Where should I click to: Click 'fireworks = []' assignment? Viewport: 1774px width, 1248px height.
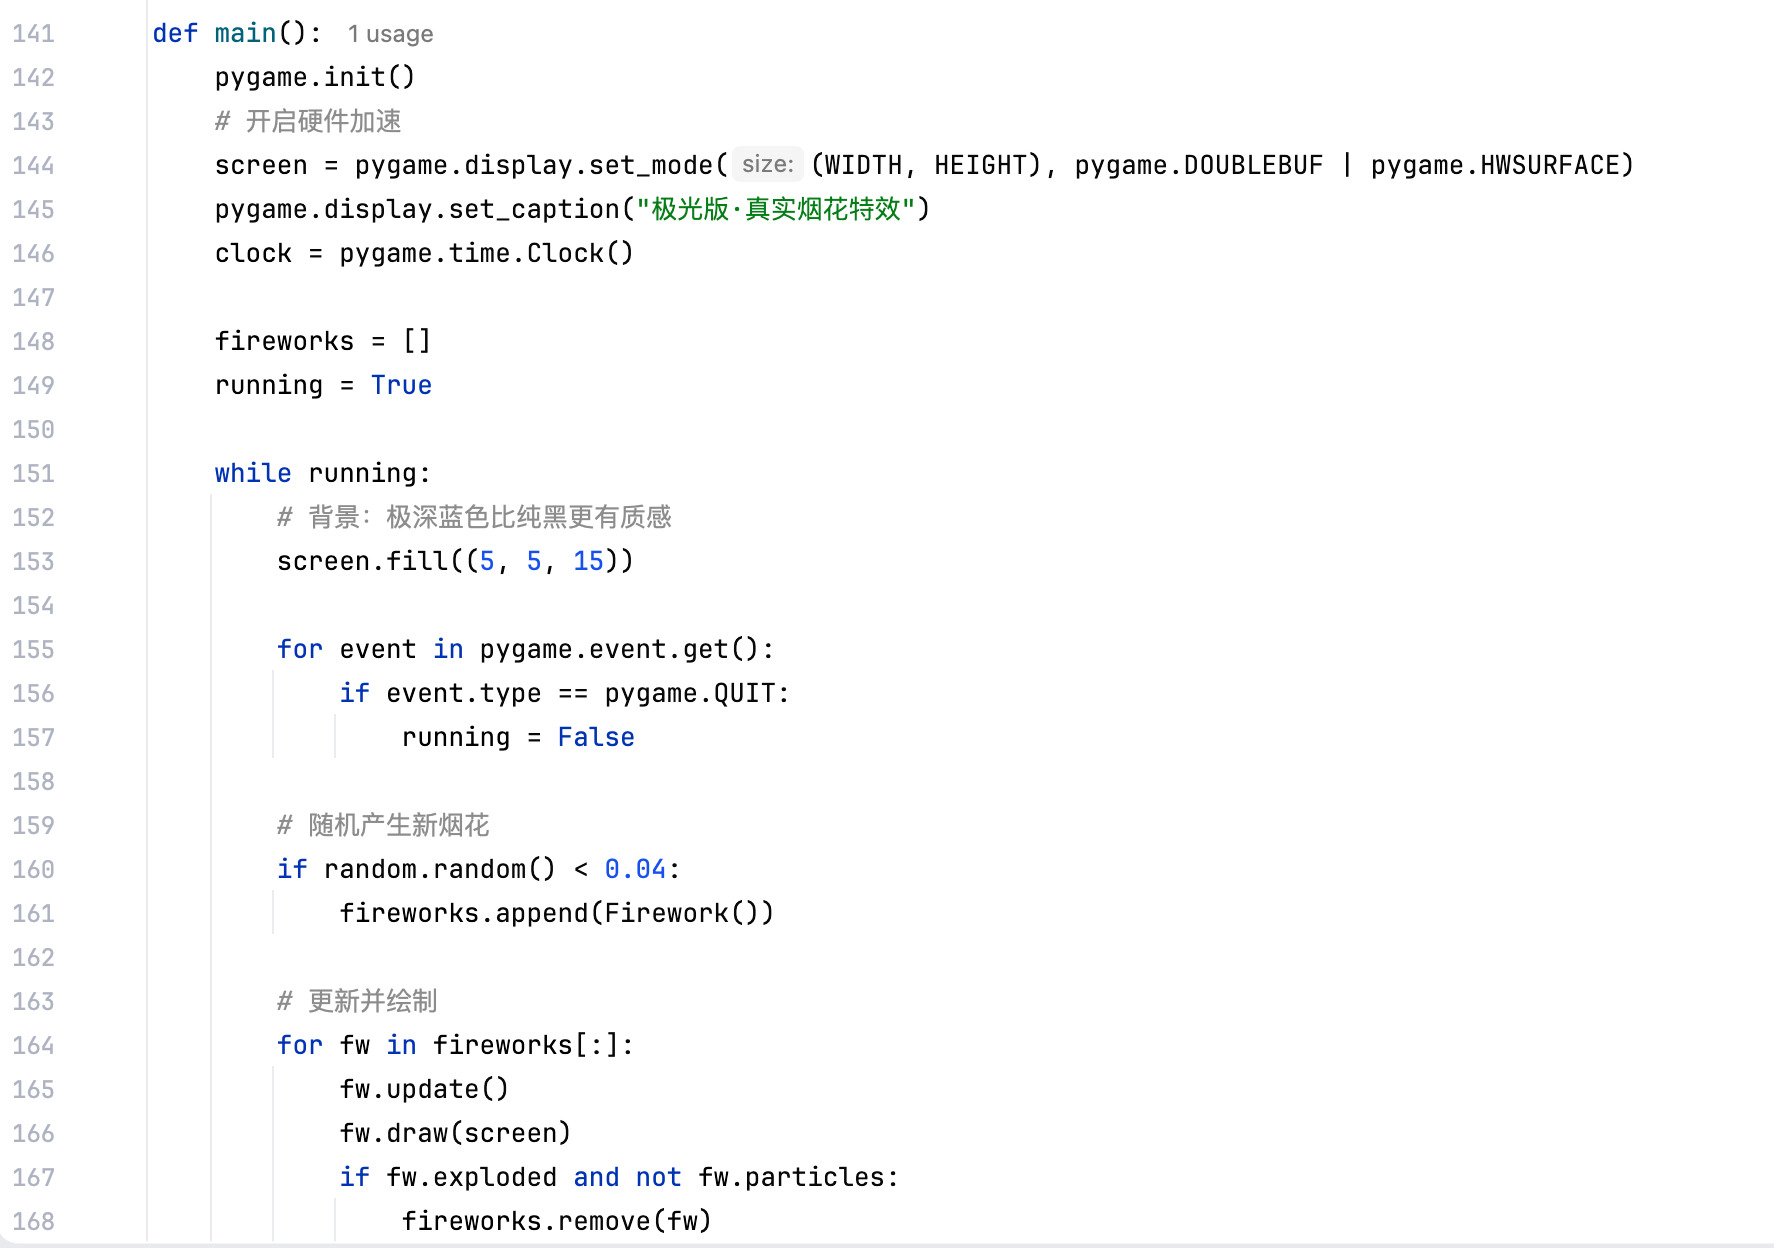323,342
